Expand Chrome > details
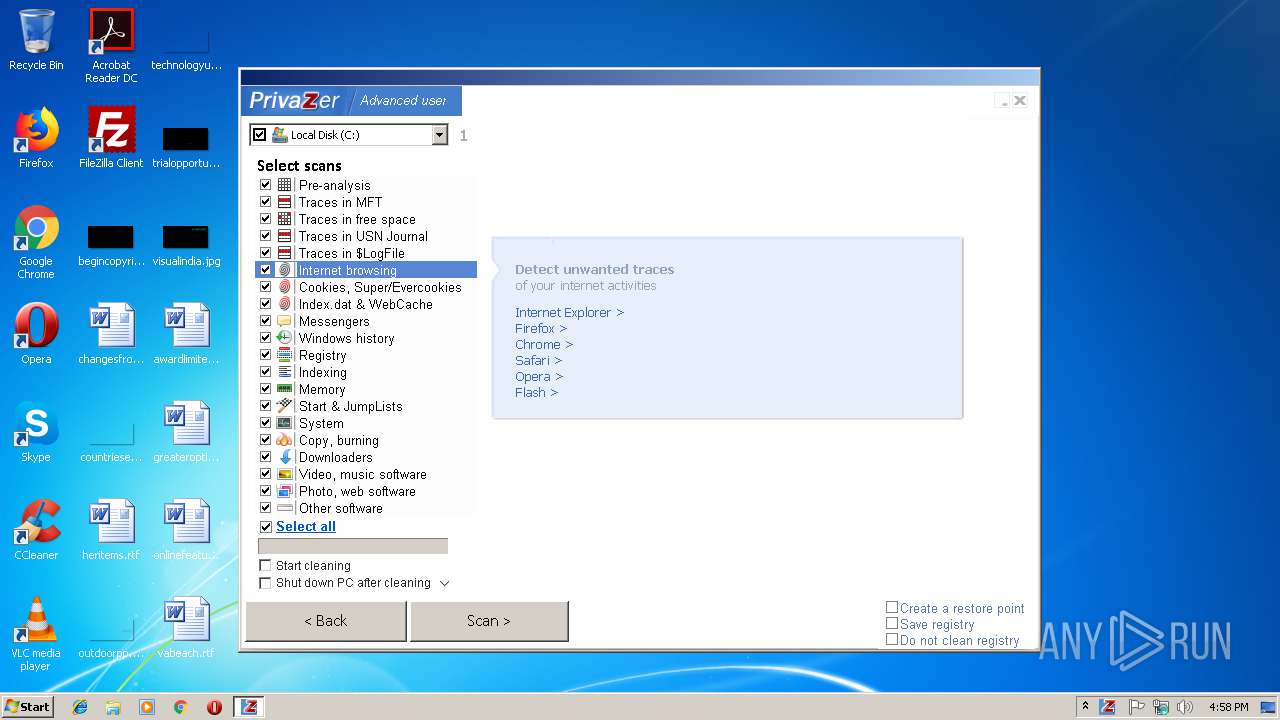 (x=544, y=344)
